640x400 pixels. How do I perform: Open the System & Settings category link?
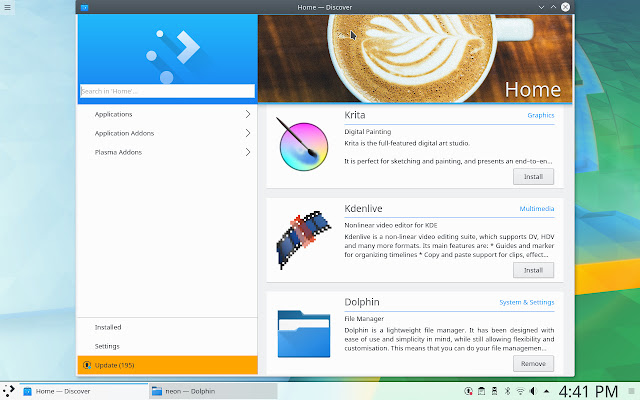[527, 302]
